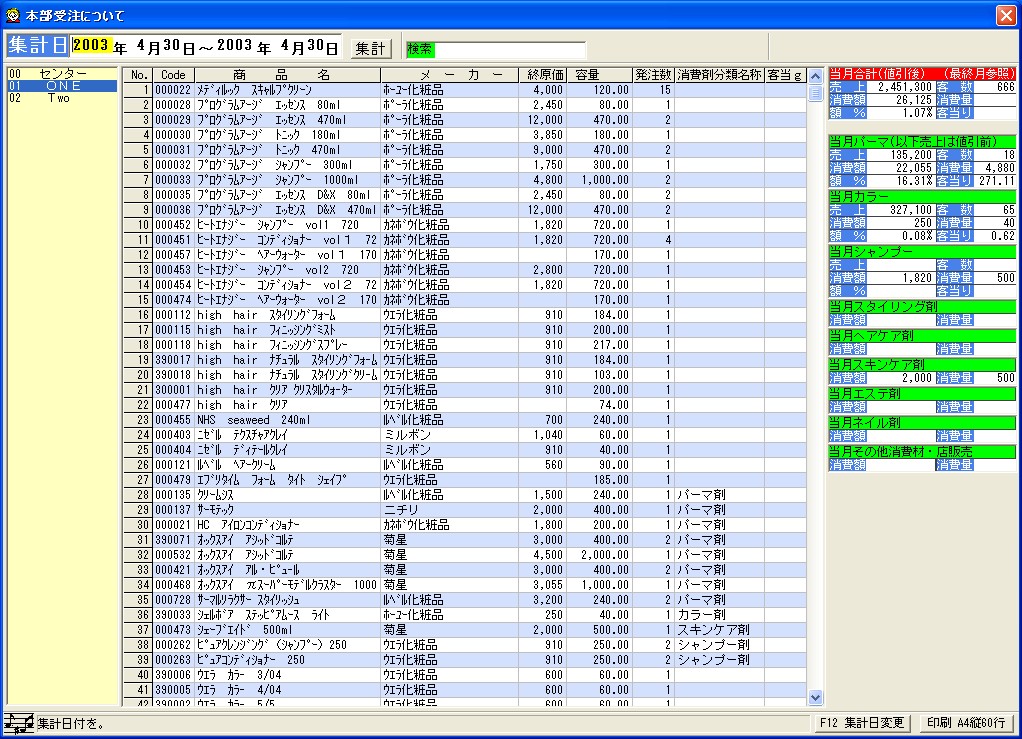Select store 01 ONE in list

click(x=62, y=86)
